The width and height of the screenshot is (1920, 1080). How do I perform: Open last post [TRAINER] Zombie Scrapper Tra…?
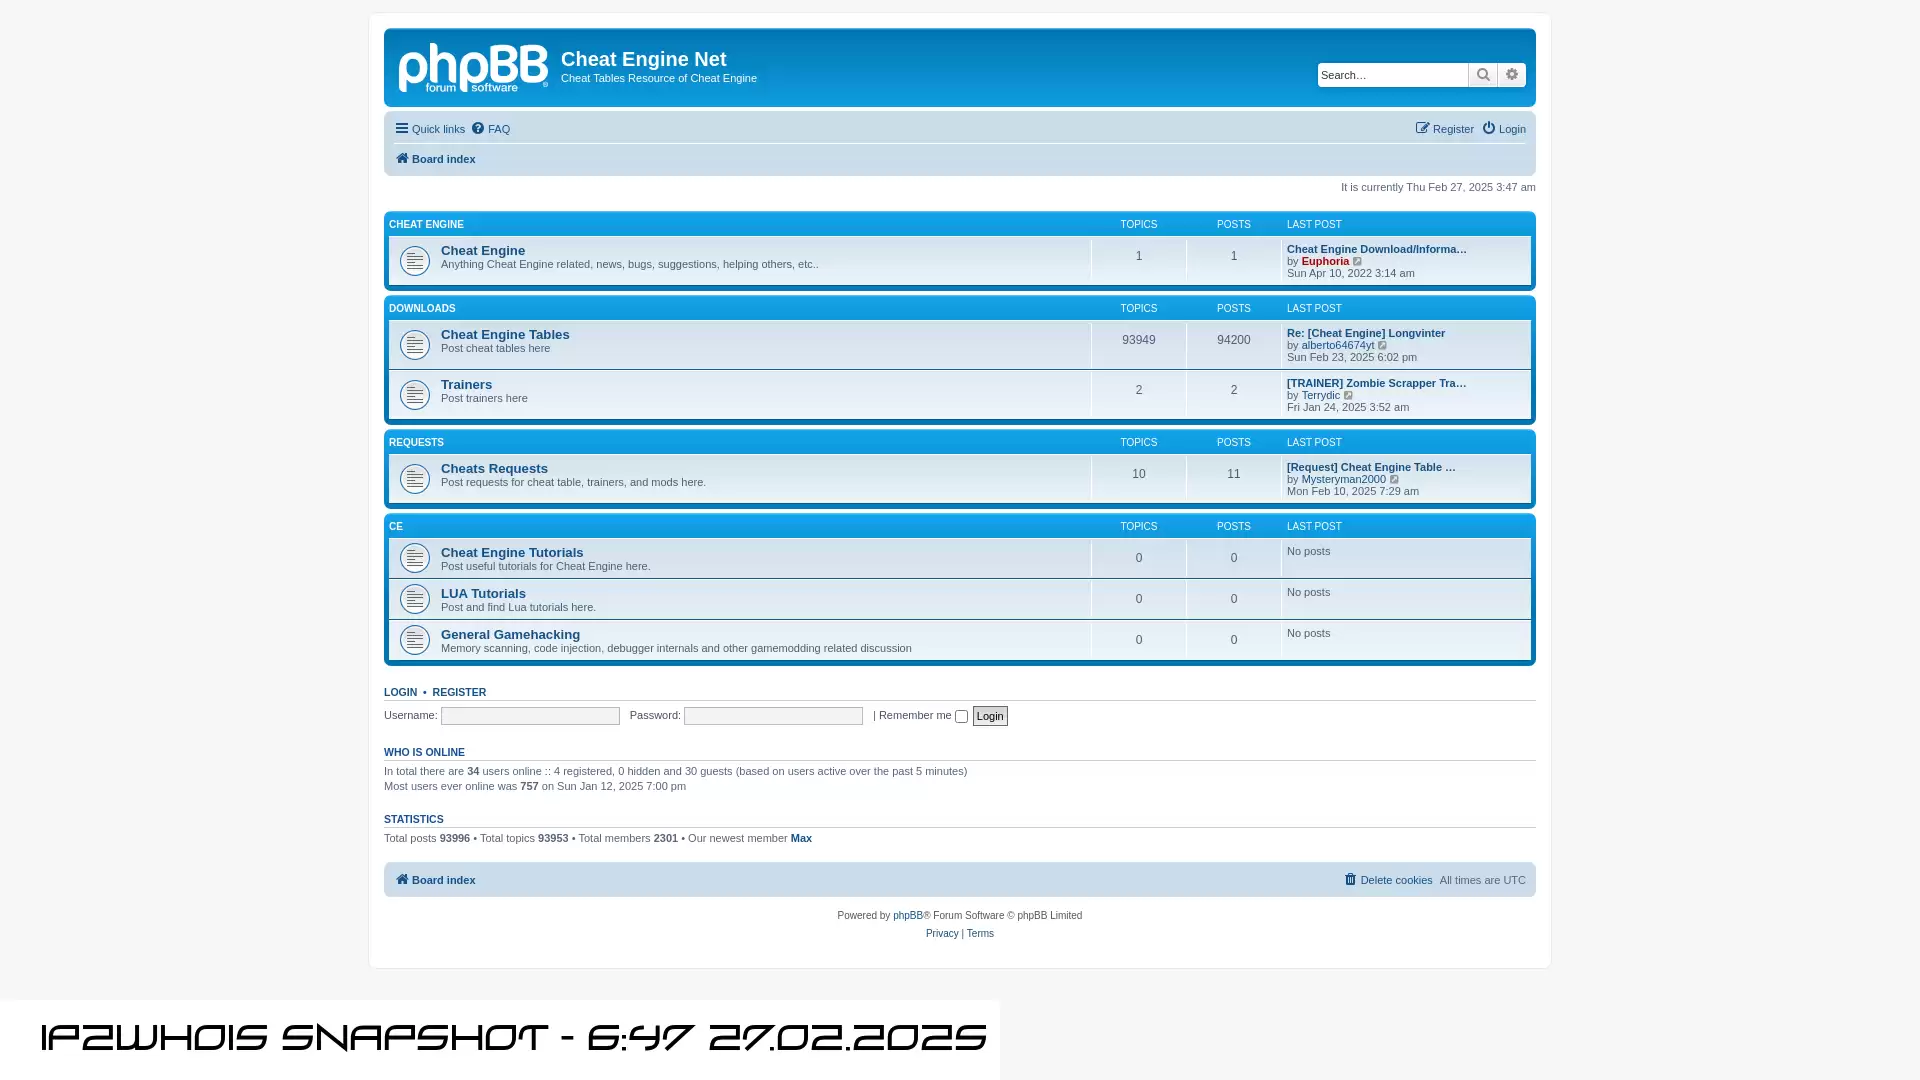coord(1376,383)
